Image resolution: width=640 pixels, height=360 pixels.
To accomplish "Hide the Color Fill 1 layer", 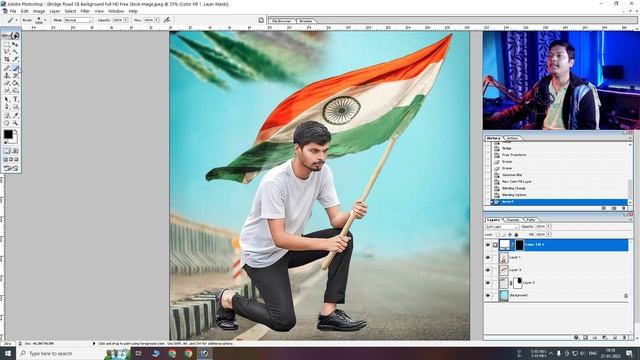I will click(488, 245).
